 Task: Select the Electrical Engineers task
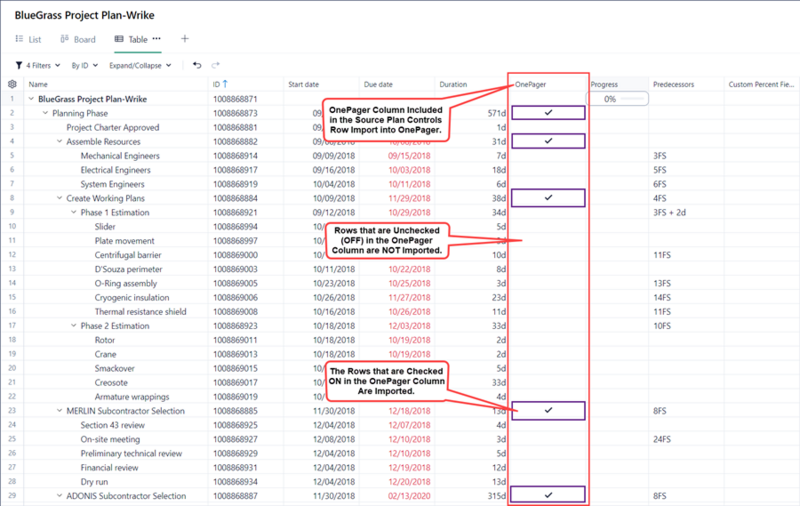pyautogui.click(x=115, y=170)
